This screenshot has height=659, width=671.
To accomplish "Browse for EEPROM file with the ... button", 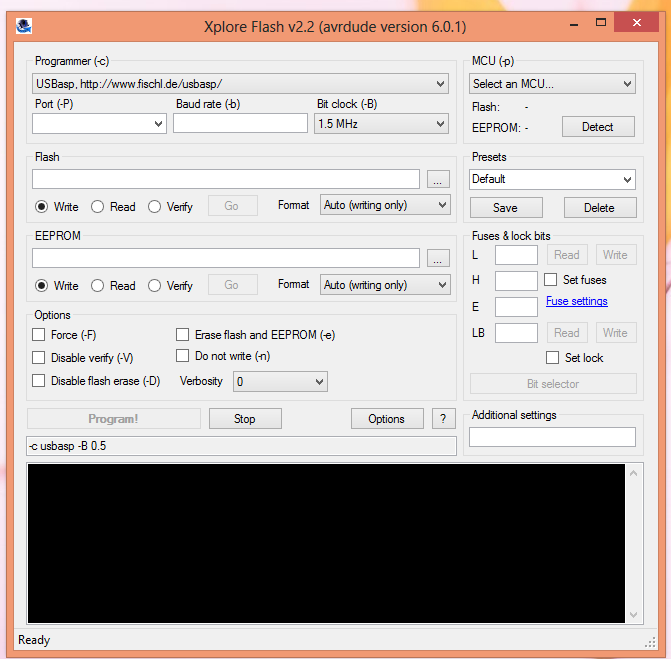I will 438,258.
